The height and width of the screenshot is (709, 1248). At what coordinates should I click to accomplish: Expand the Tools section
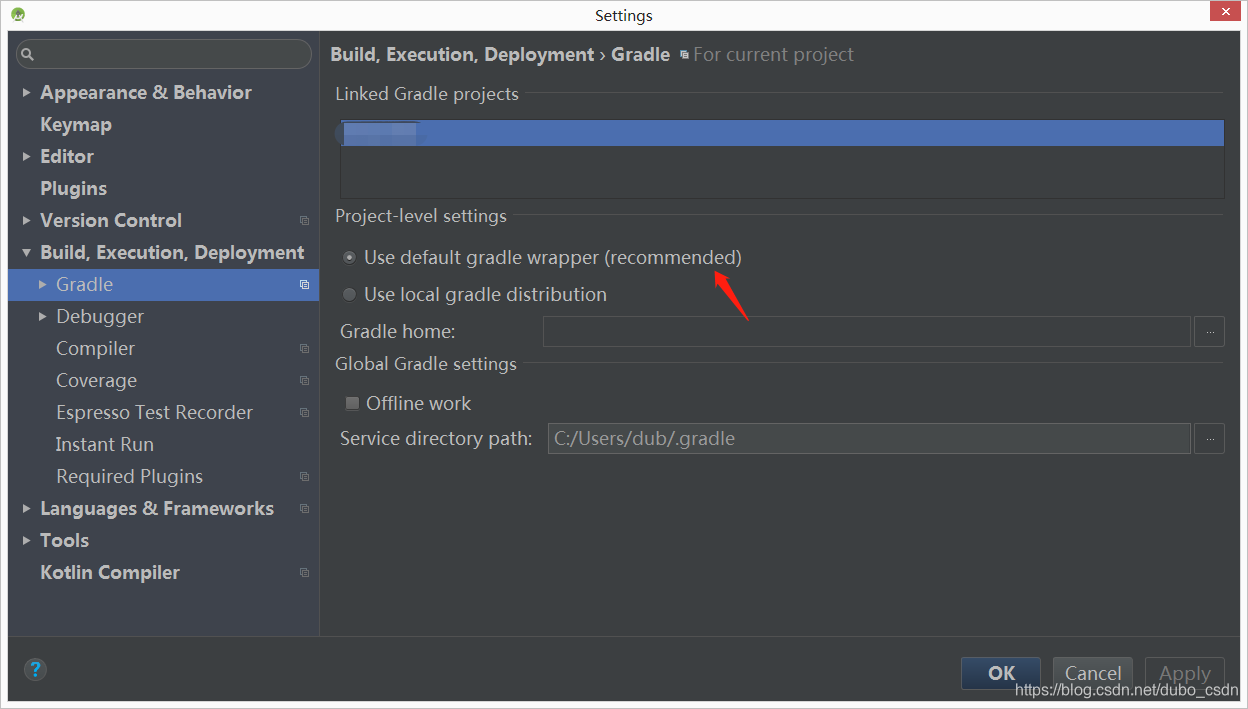26,541
